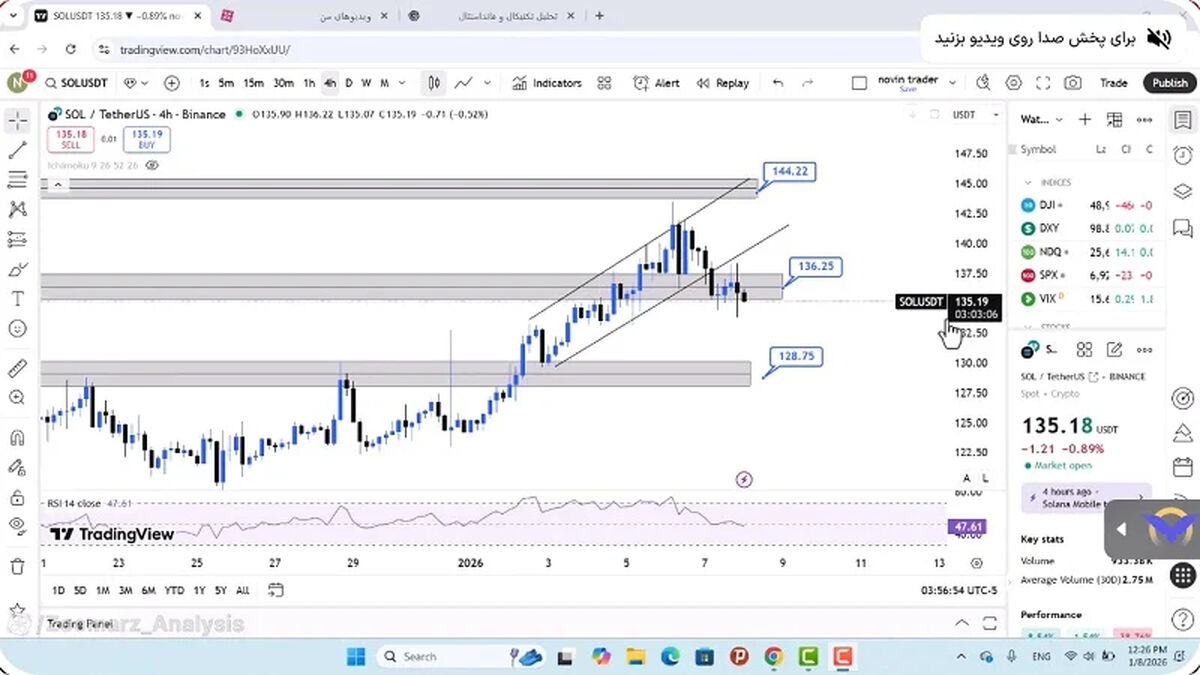Select the 1M date range
The image size is (1200, 675).
pyautogui.click(x=103, y=590)
